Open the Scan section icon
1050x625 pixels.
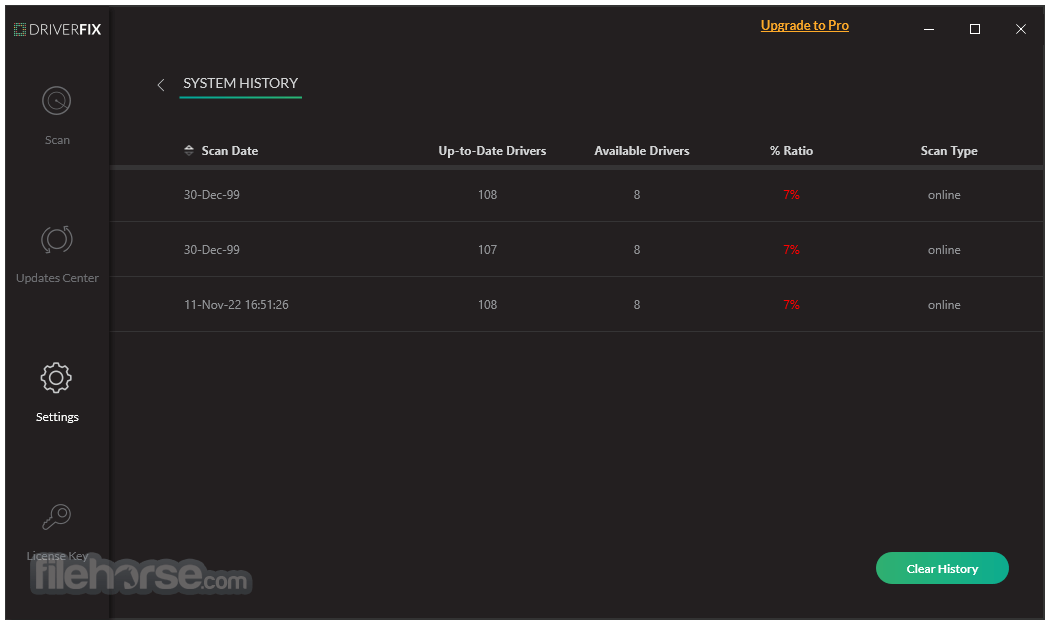coord(56,101)
